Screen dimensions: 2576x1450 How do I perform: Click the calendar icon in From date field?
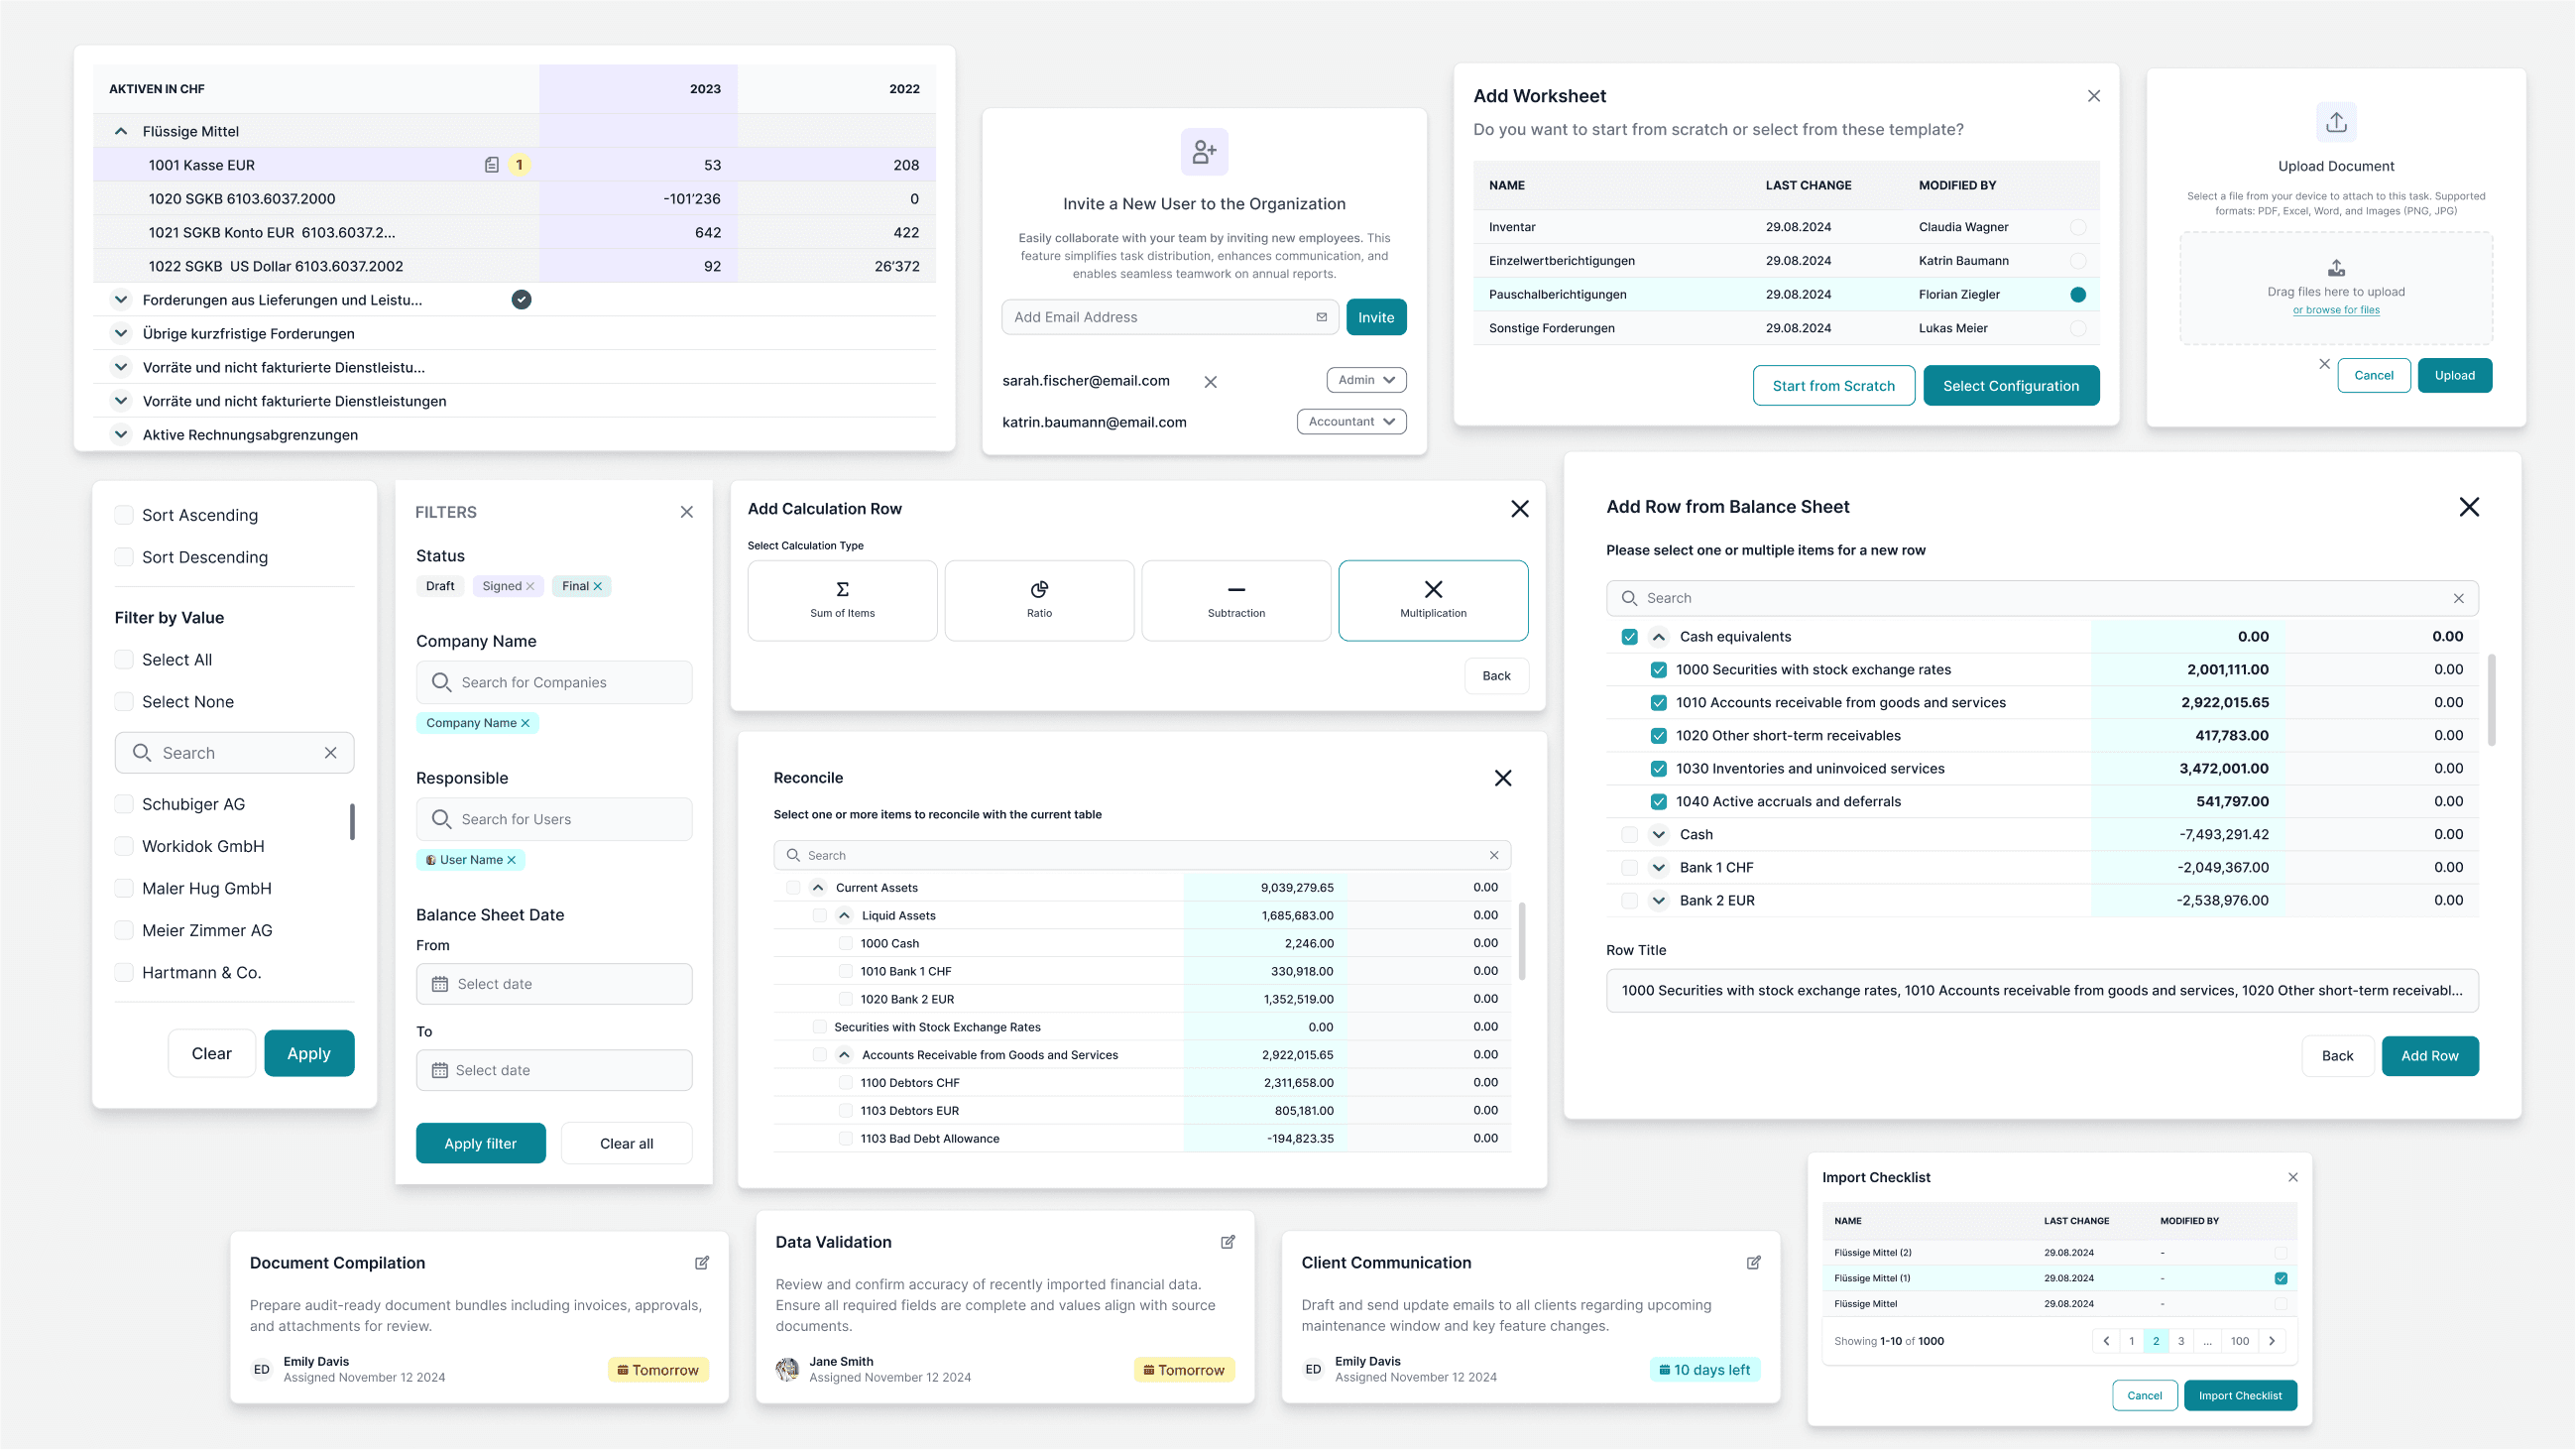(x=440, y=984)
